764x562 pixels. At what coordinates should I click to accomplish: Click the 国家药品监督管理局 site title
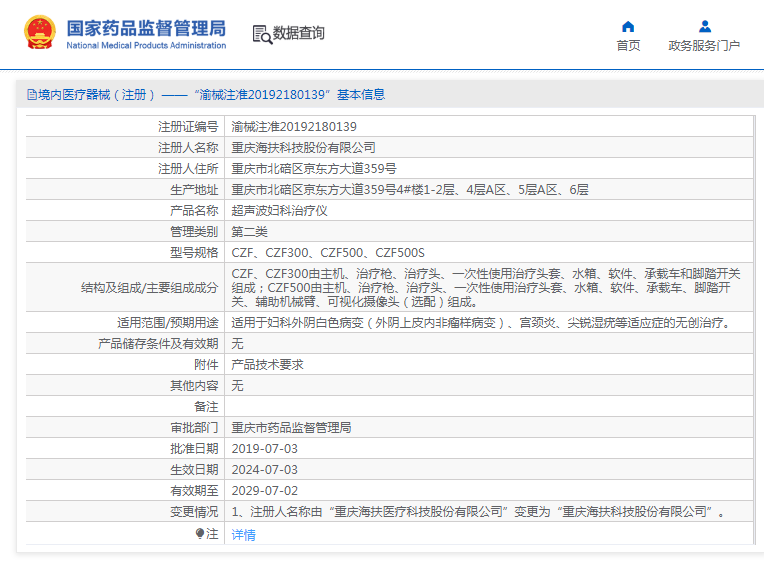pos(146,28)
